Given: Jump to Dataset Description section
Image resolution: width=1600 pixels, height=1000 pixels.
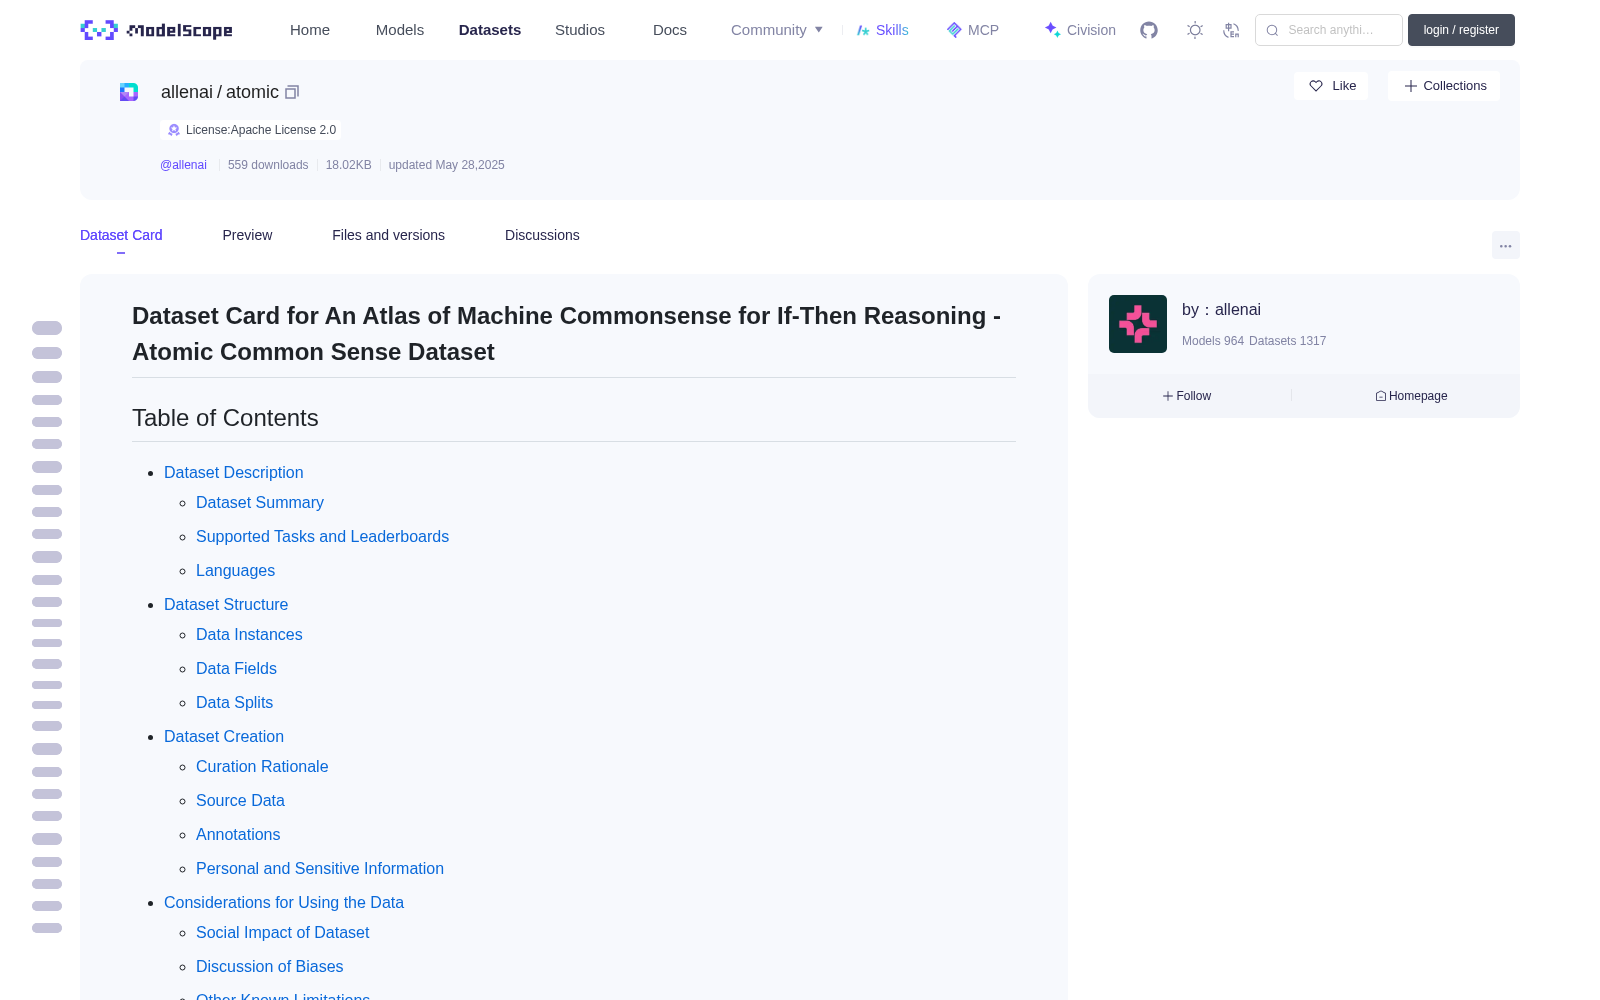Looking at the screenshot, I should [x=233, y=472].
